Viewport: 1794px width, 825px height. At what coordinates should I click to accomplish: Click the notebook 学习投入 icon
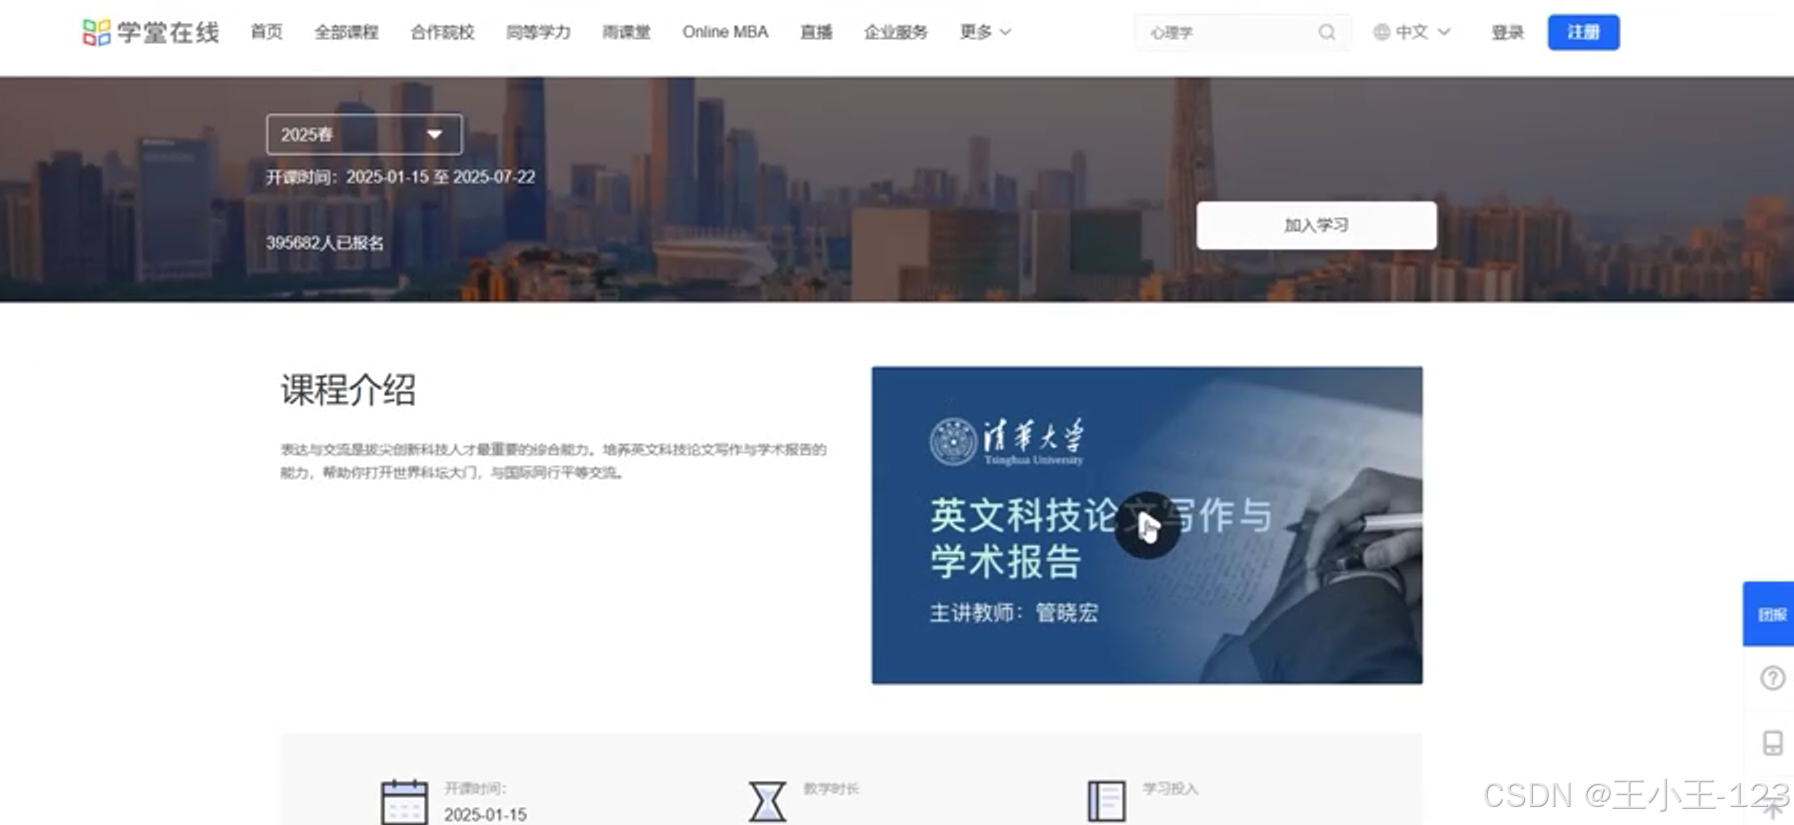click(x=1106, y=801)
